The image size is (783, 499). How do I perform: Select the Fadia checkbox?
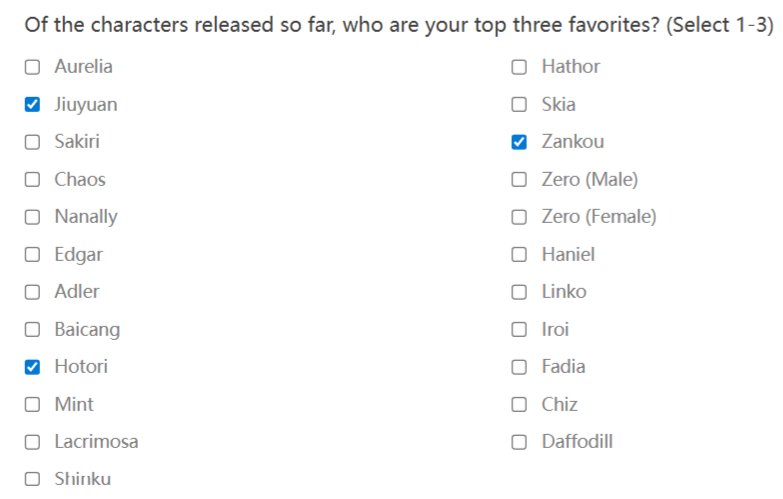click(x=519, y=367)
